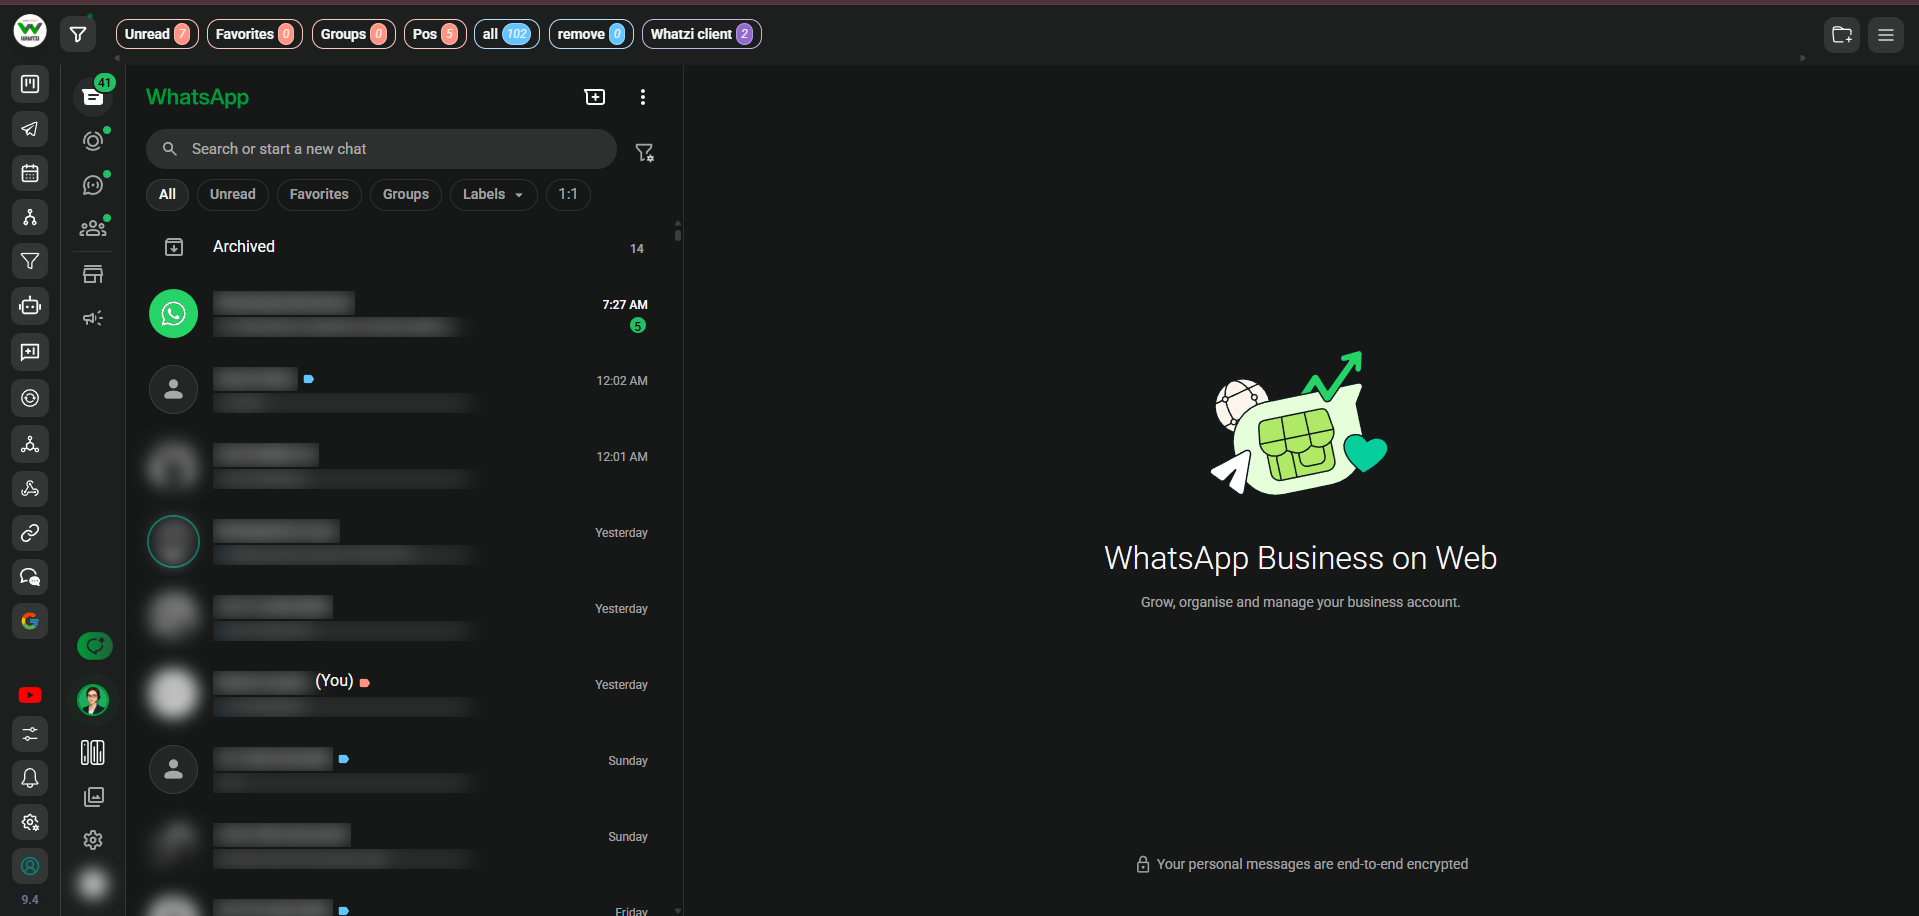Screen dimensions: 1919x916
Task: Open WhatsApp settings gear below media icon
Action: point(93,840)
